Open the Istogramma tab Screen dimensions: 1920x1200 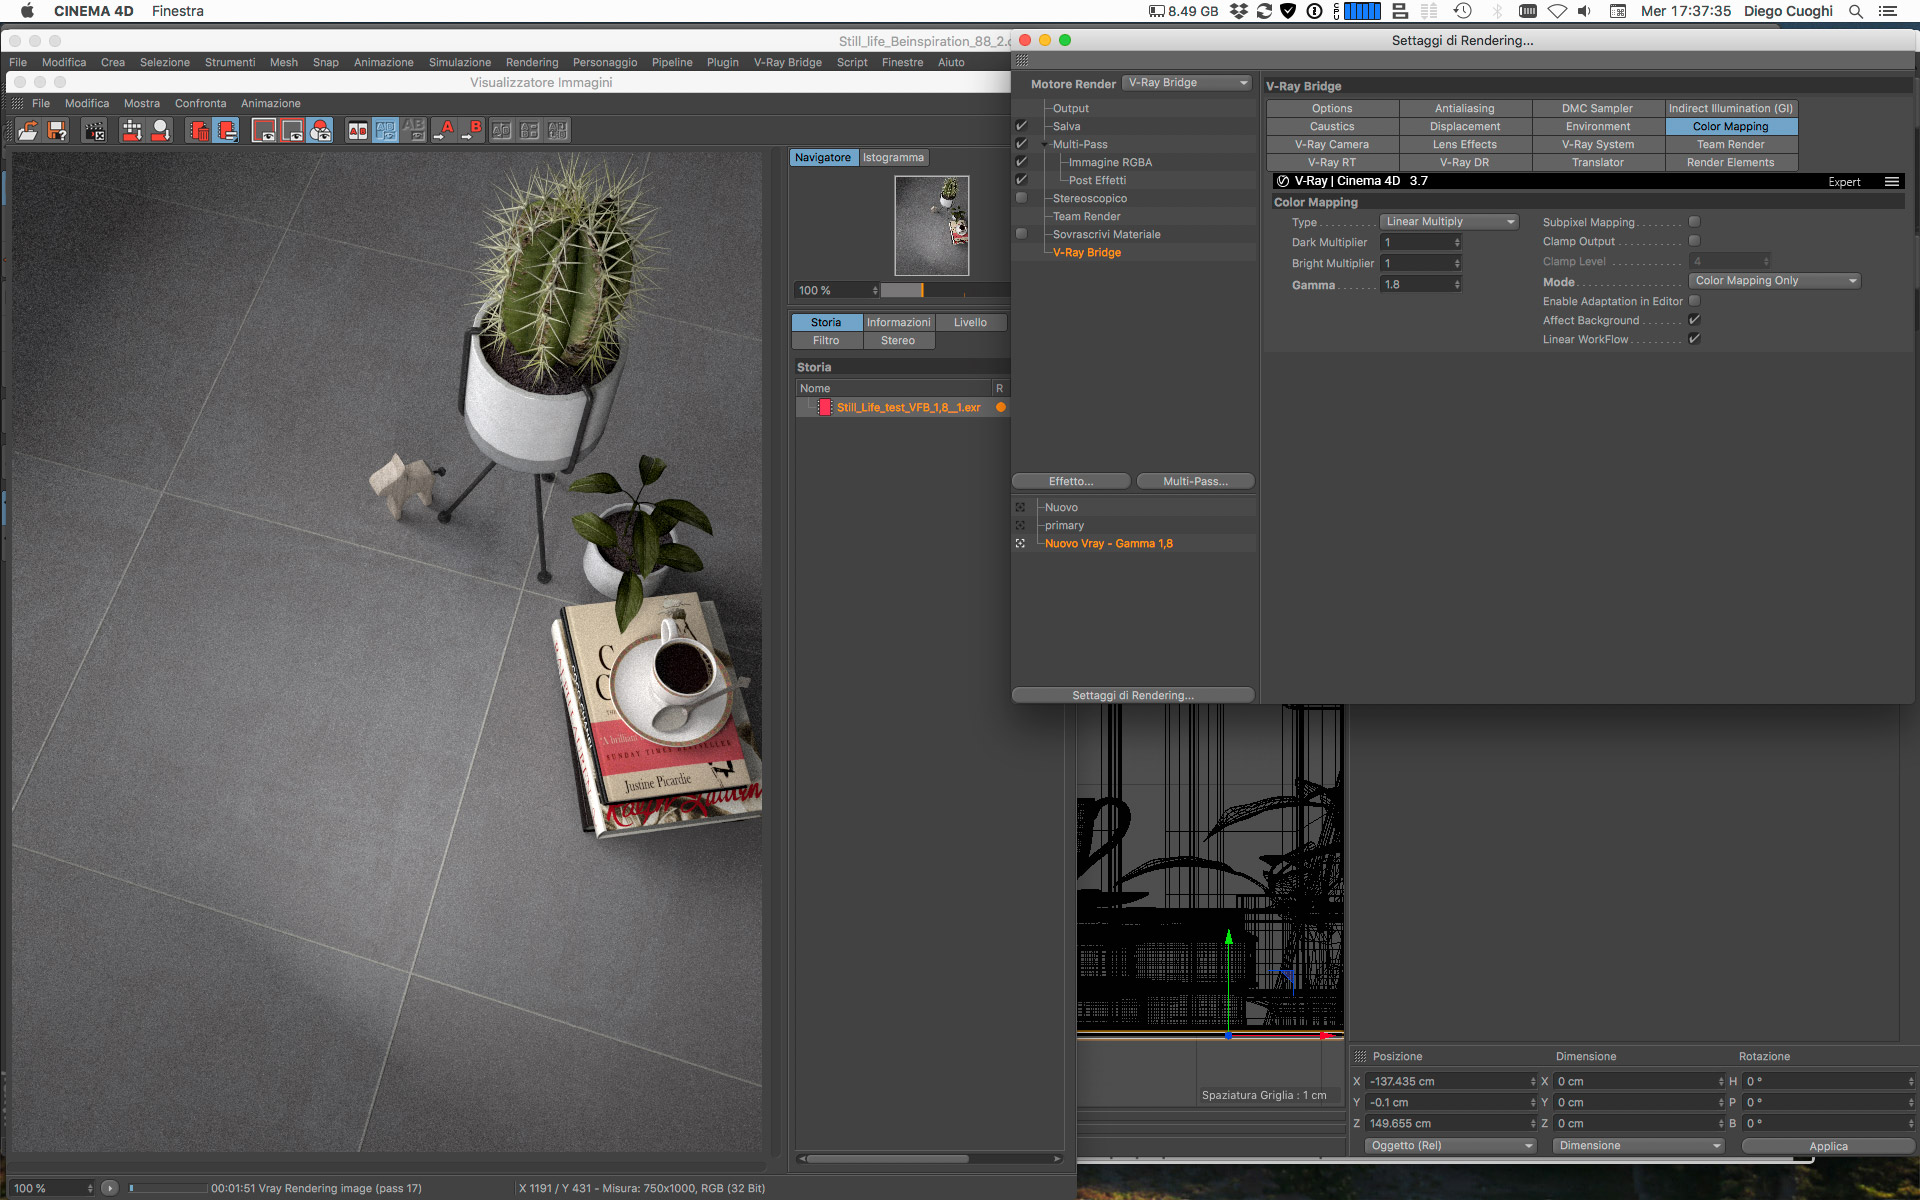click(894, 158)
